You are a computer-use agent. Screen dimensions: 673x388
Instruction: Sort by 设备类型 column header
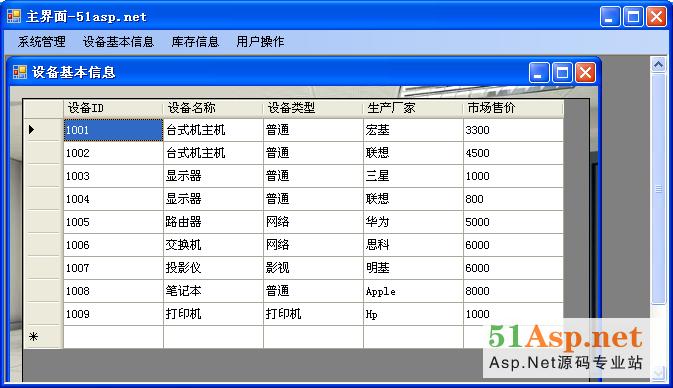(x=313, y=108)
